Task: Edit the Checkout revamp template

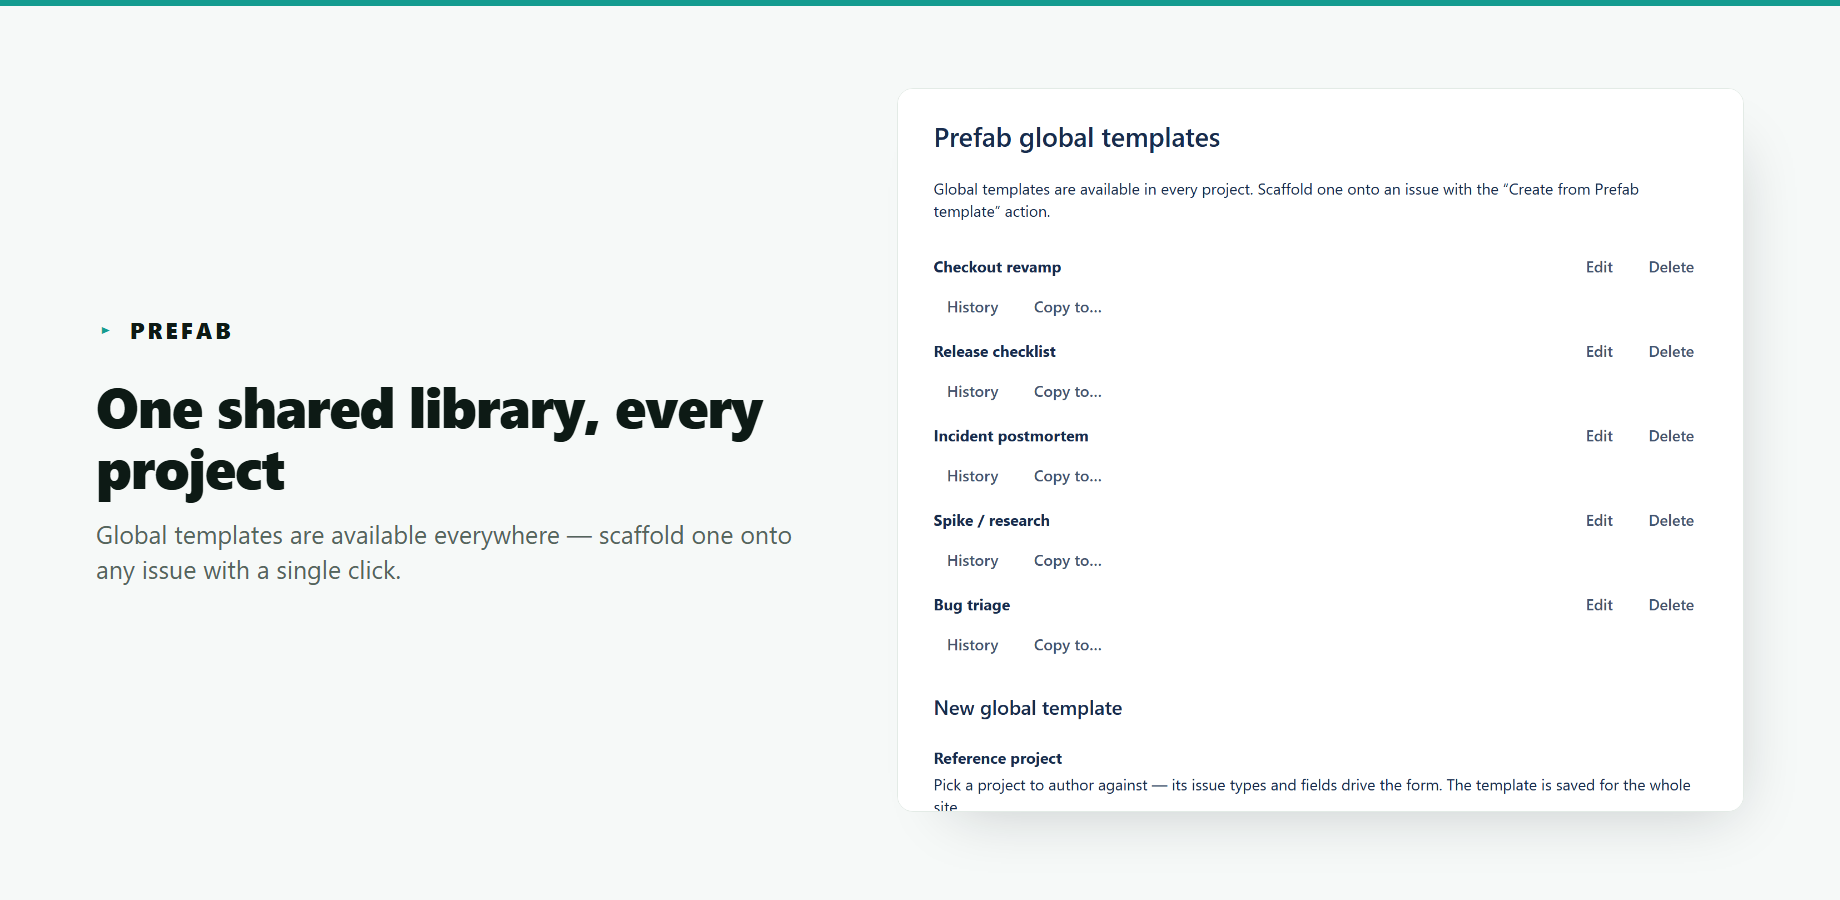Action: tap(1599, 267)
